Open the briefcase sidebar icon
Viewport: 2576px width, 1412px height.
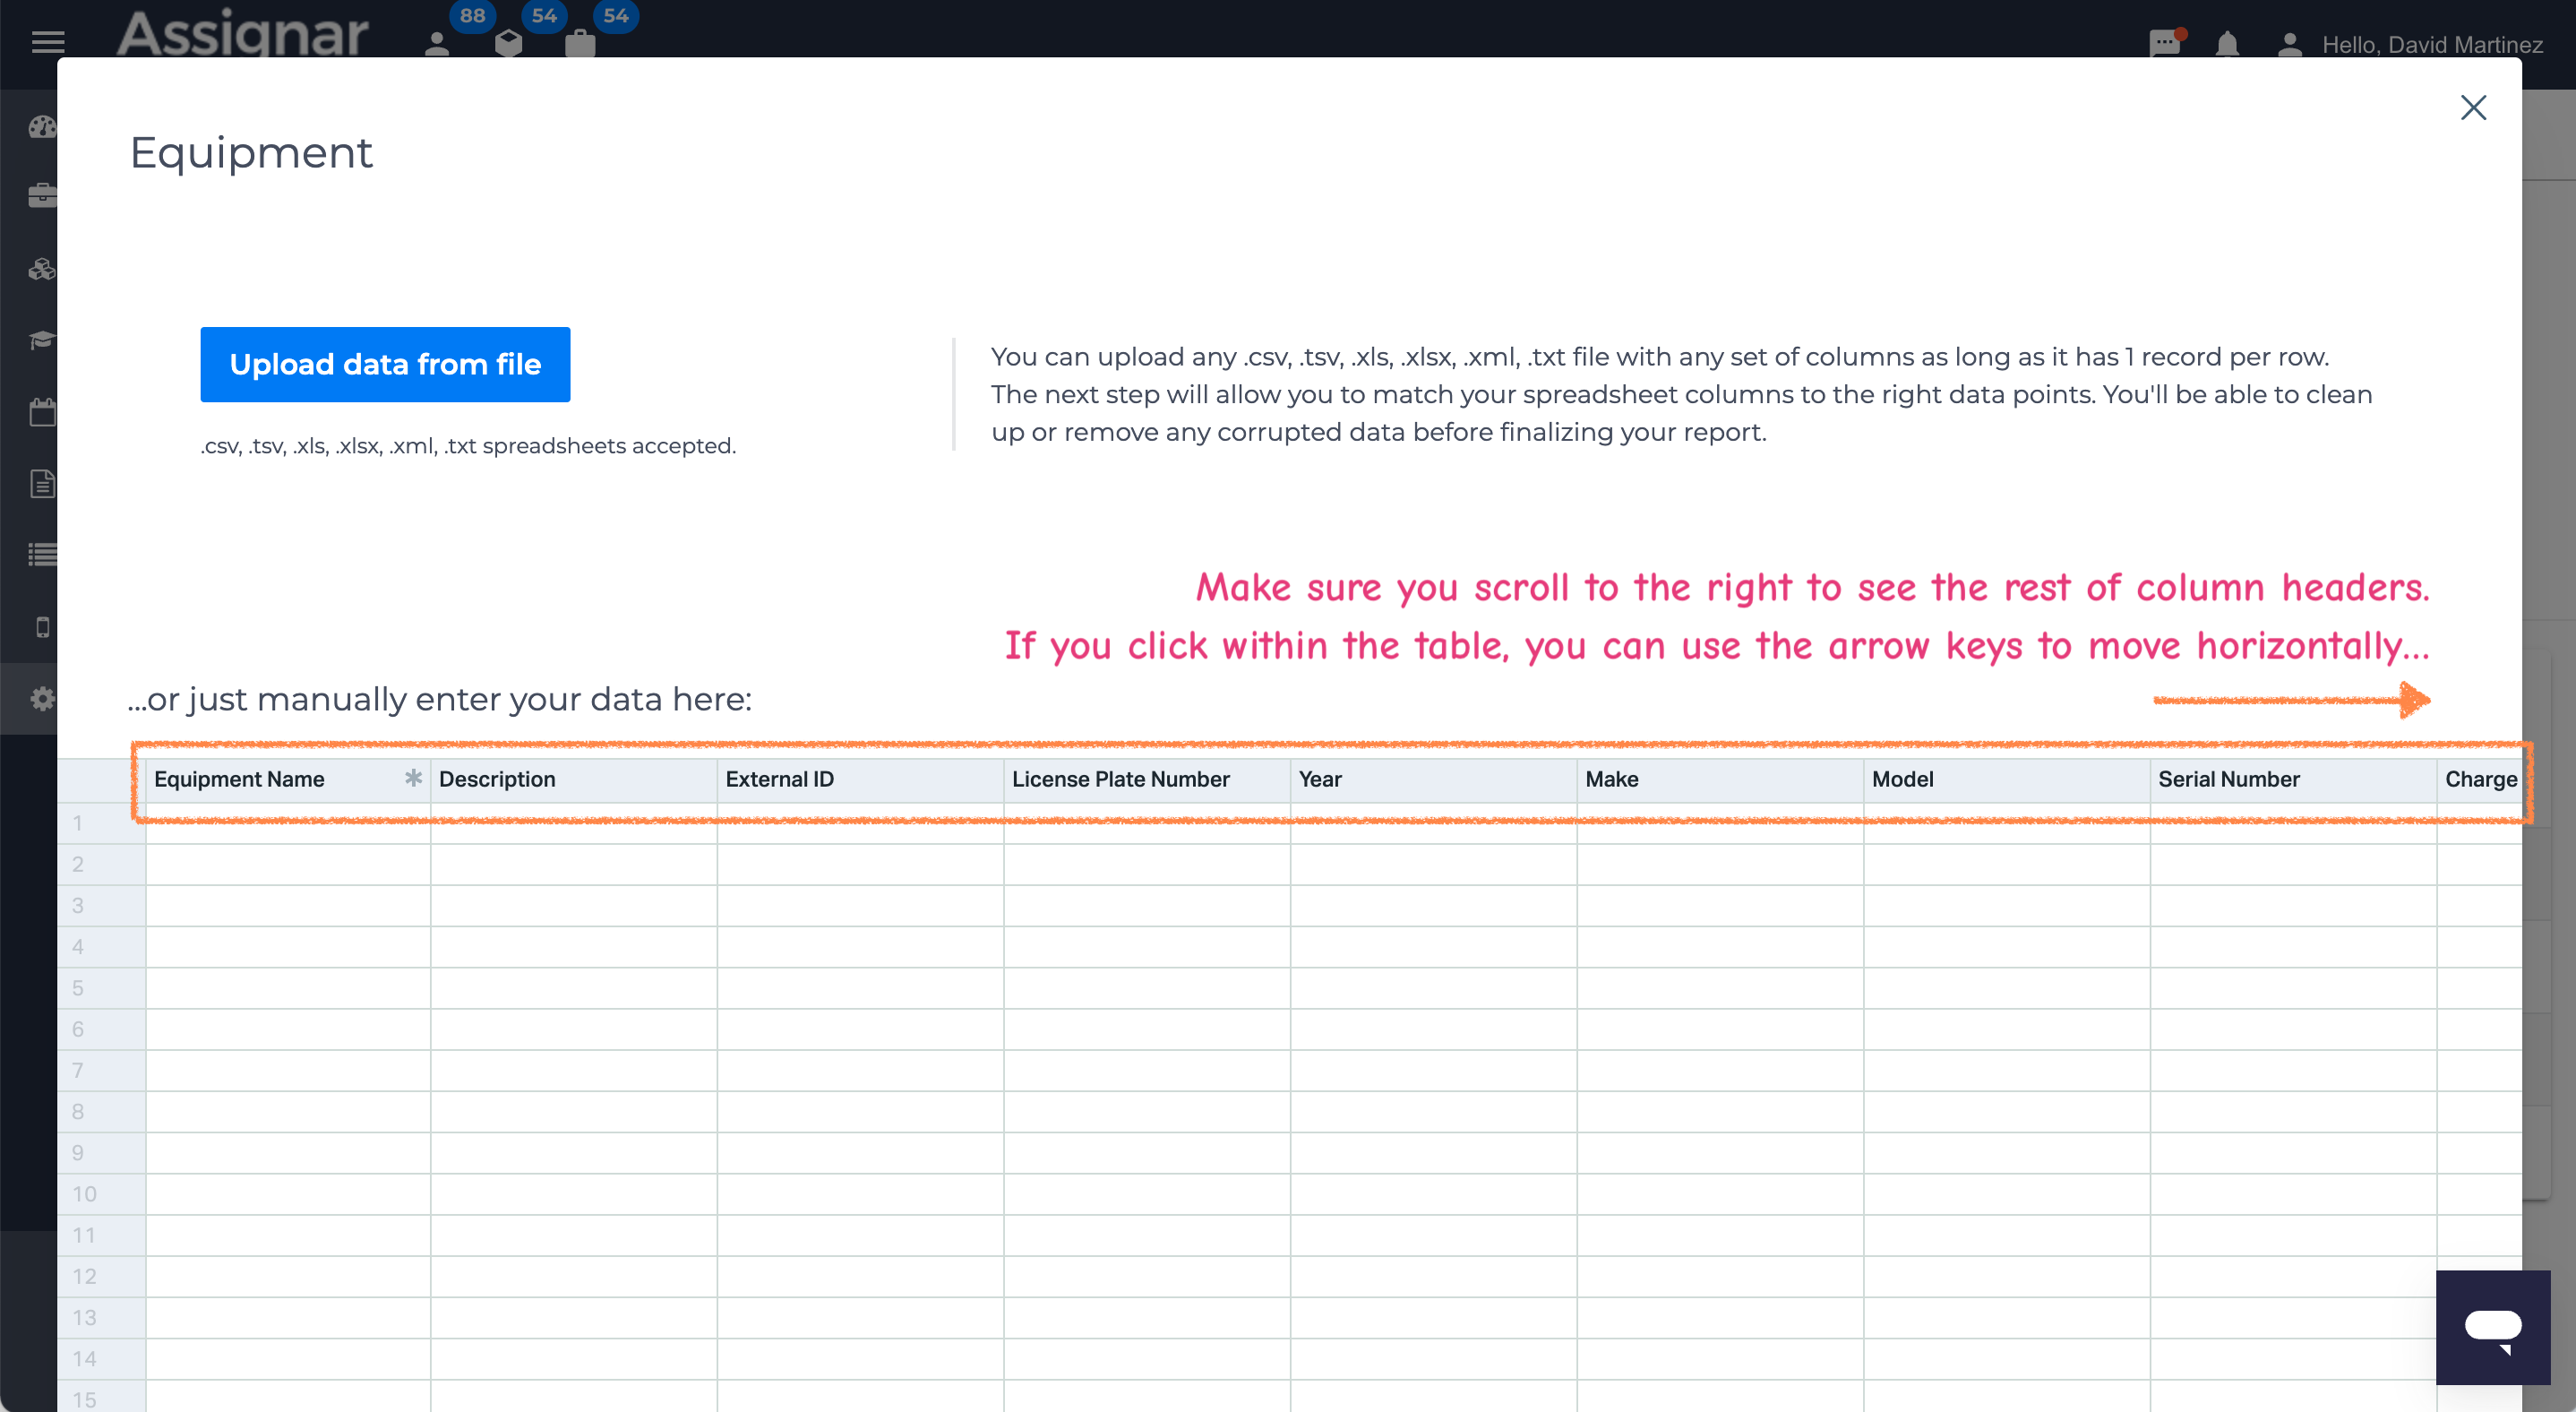click(42, 195)
